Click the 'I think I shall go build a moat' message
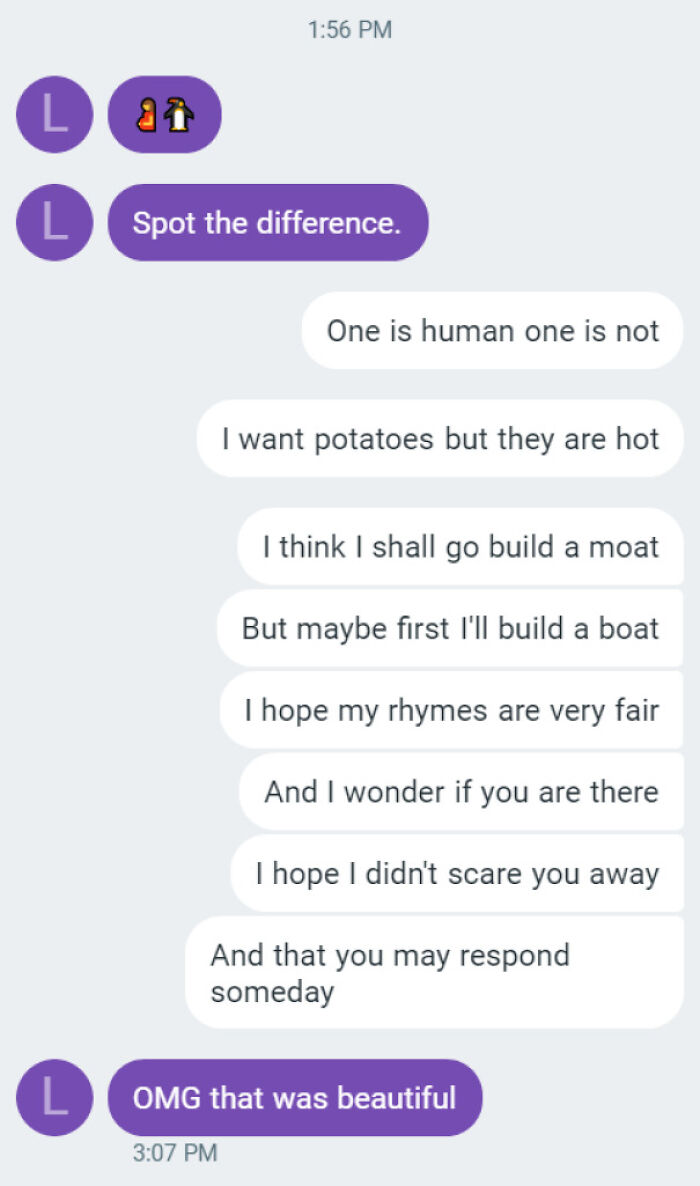The image size is (700, 1186). (x=463, y=546)
